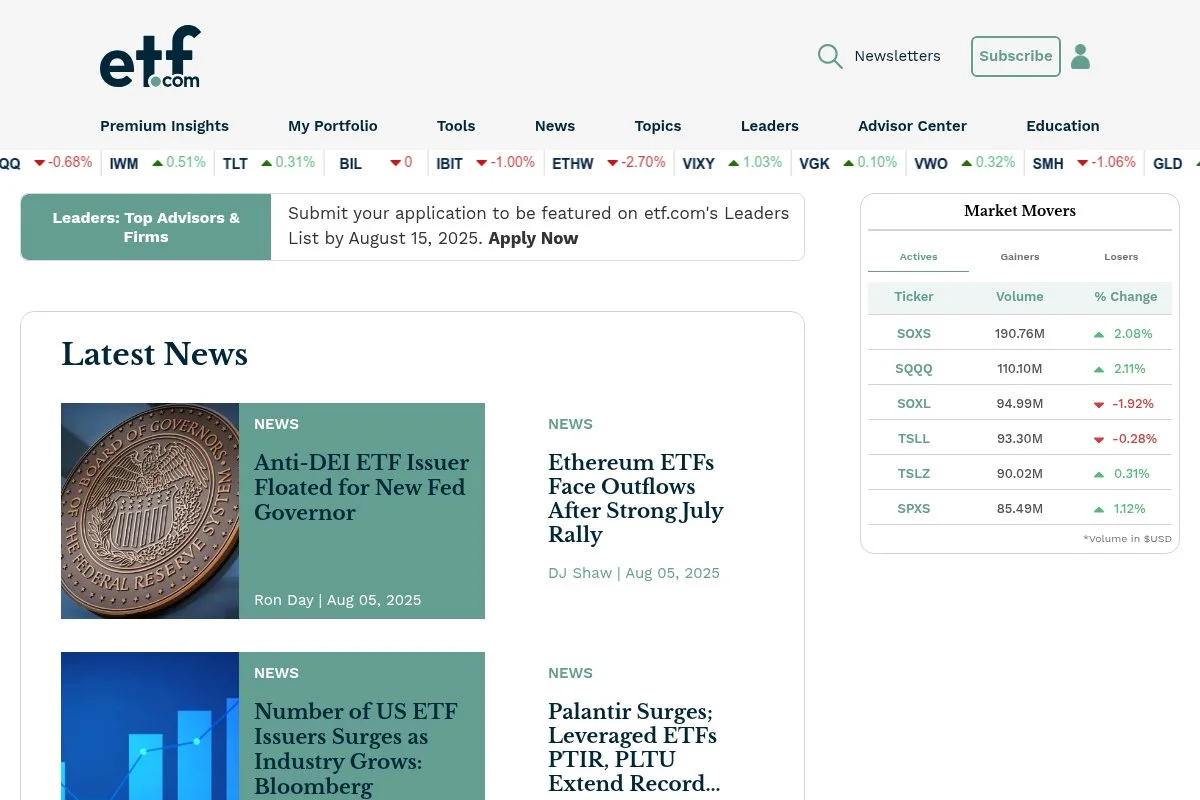Select GLD in the ticker strip
Image resolution: width=1200 pixels, height=800 pixels.
1168,163
